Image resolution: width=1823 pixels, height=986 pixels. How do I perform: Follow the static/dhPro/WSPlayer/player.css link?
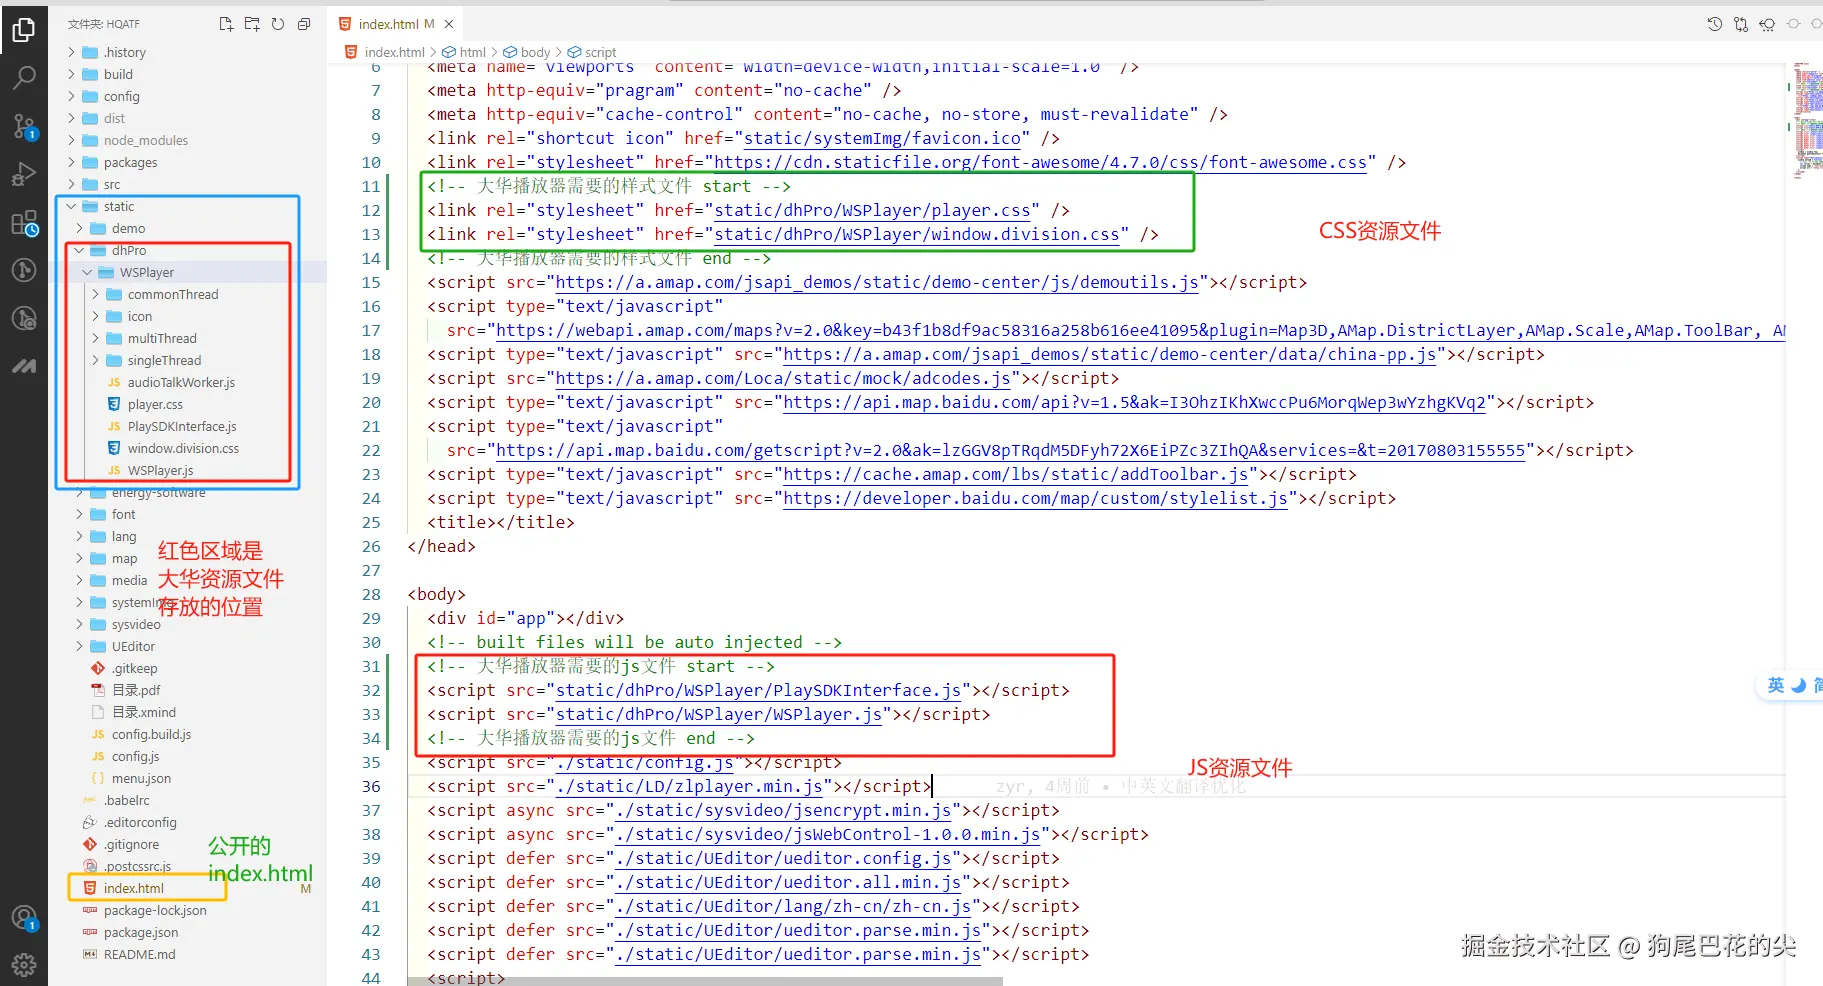(873, 210)
